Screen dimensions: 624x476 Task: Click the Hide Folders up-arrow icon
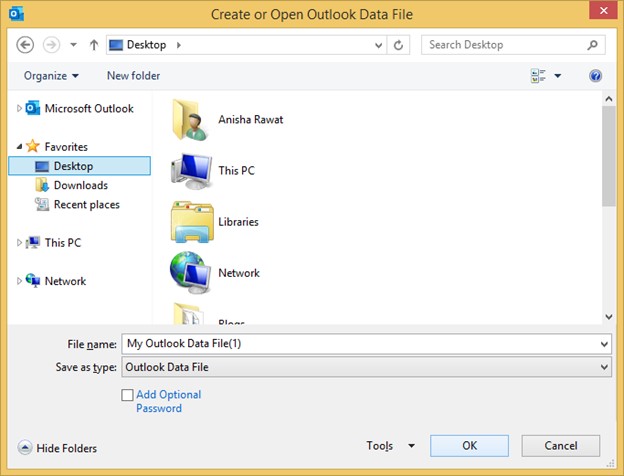point(25,447)
